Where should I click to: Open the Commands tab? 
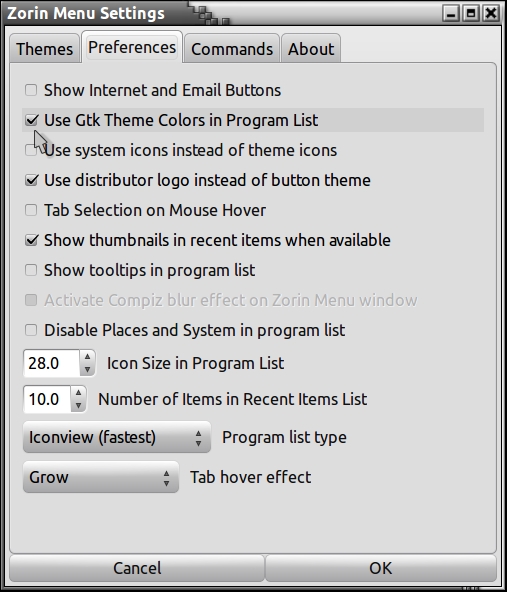[x=232, y=49]
